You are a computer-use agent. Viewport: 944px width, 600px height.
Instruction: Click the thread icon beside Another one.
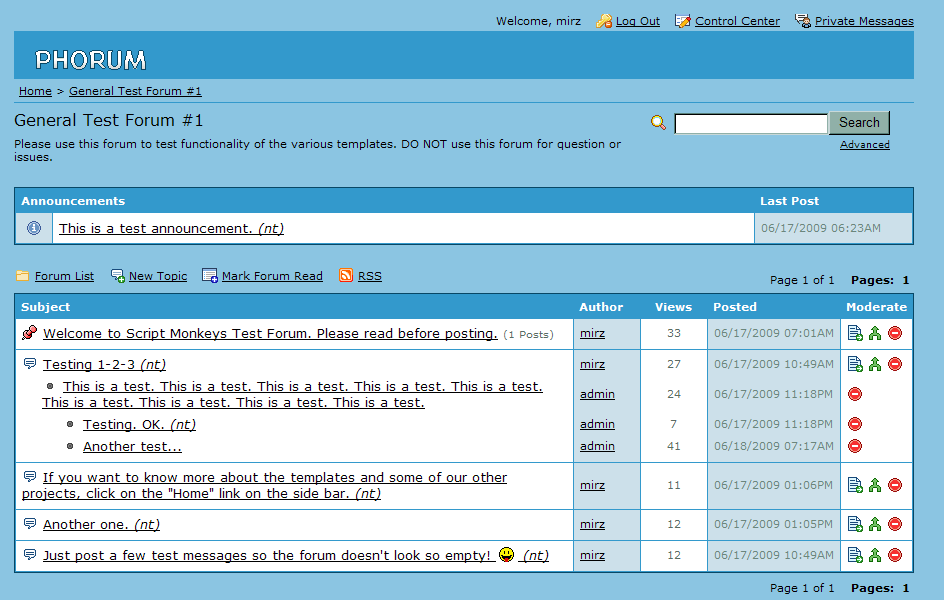(30, 524)
